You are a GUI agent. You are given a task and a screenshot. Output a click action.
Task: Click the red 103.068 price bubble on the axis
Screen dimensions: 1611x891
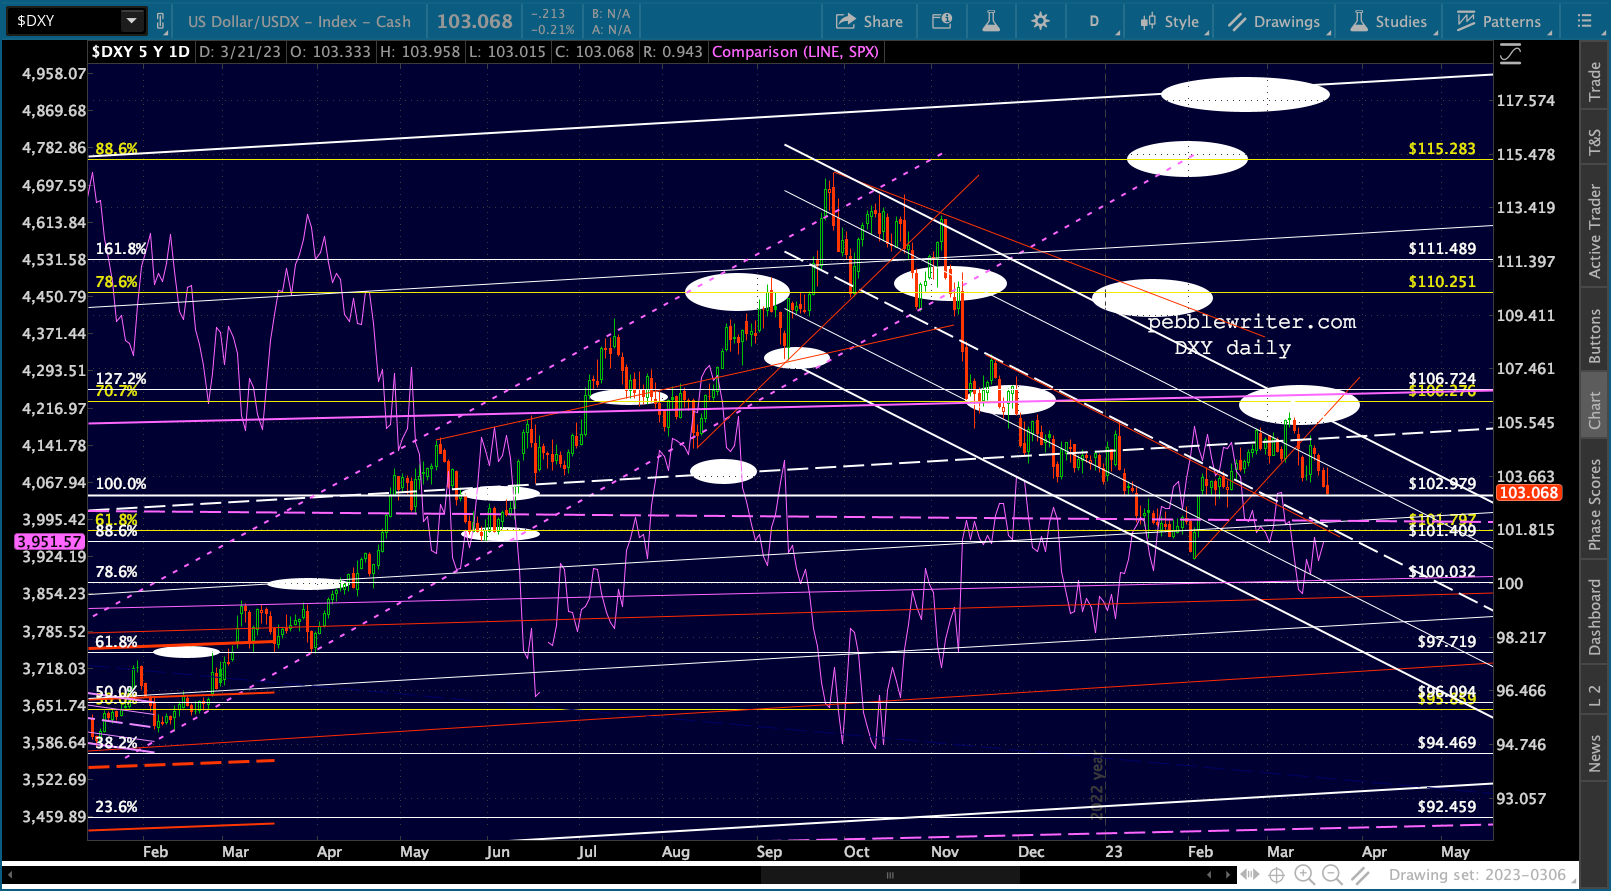[1528, 493]
